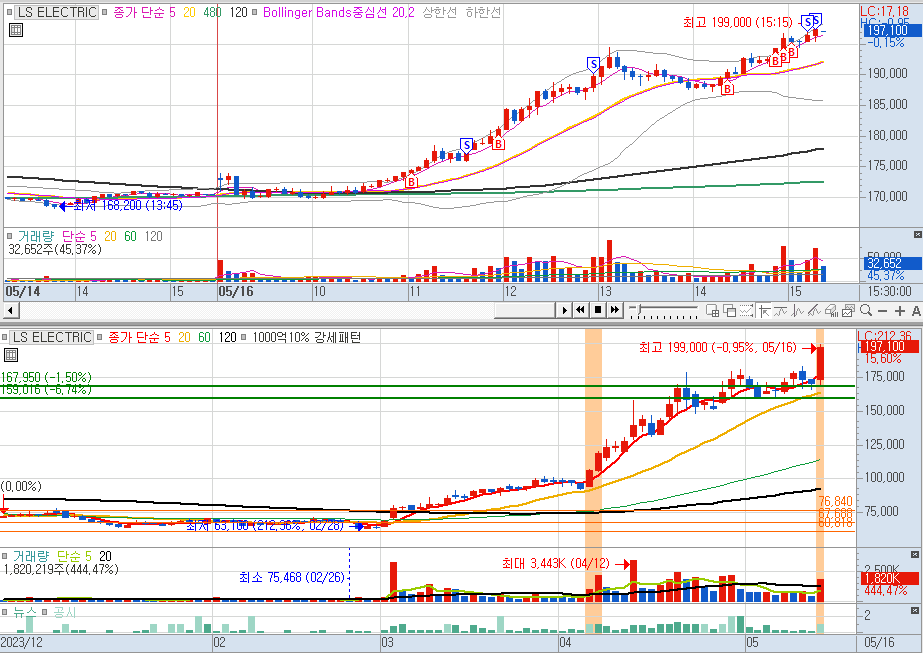Click the 최고 199,000 (15:15) annotation
The image size is (923, 653).
pos(738,22)
